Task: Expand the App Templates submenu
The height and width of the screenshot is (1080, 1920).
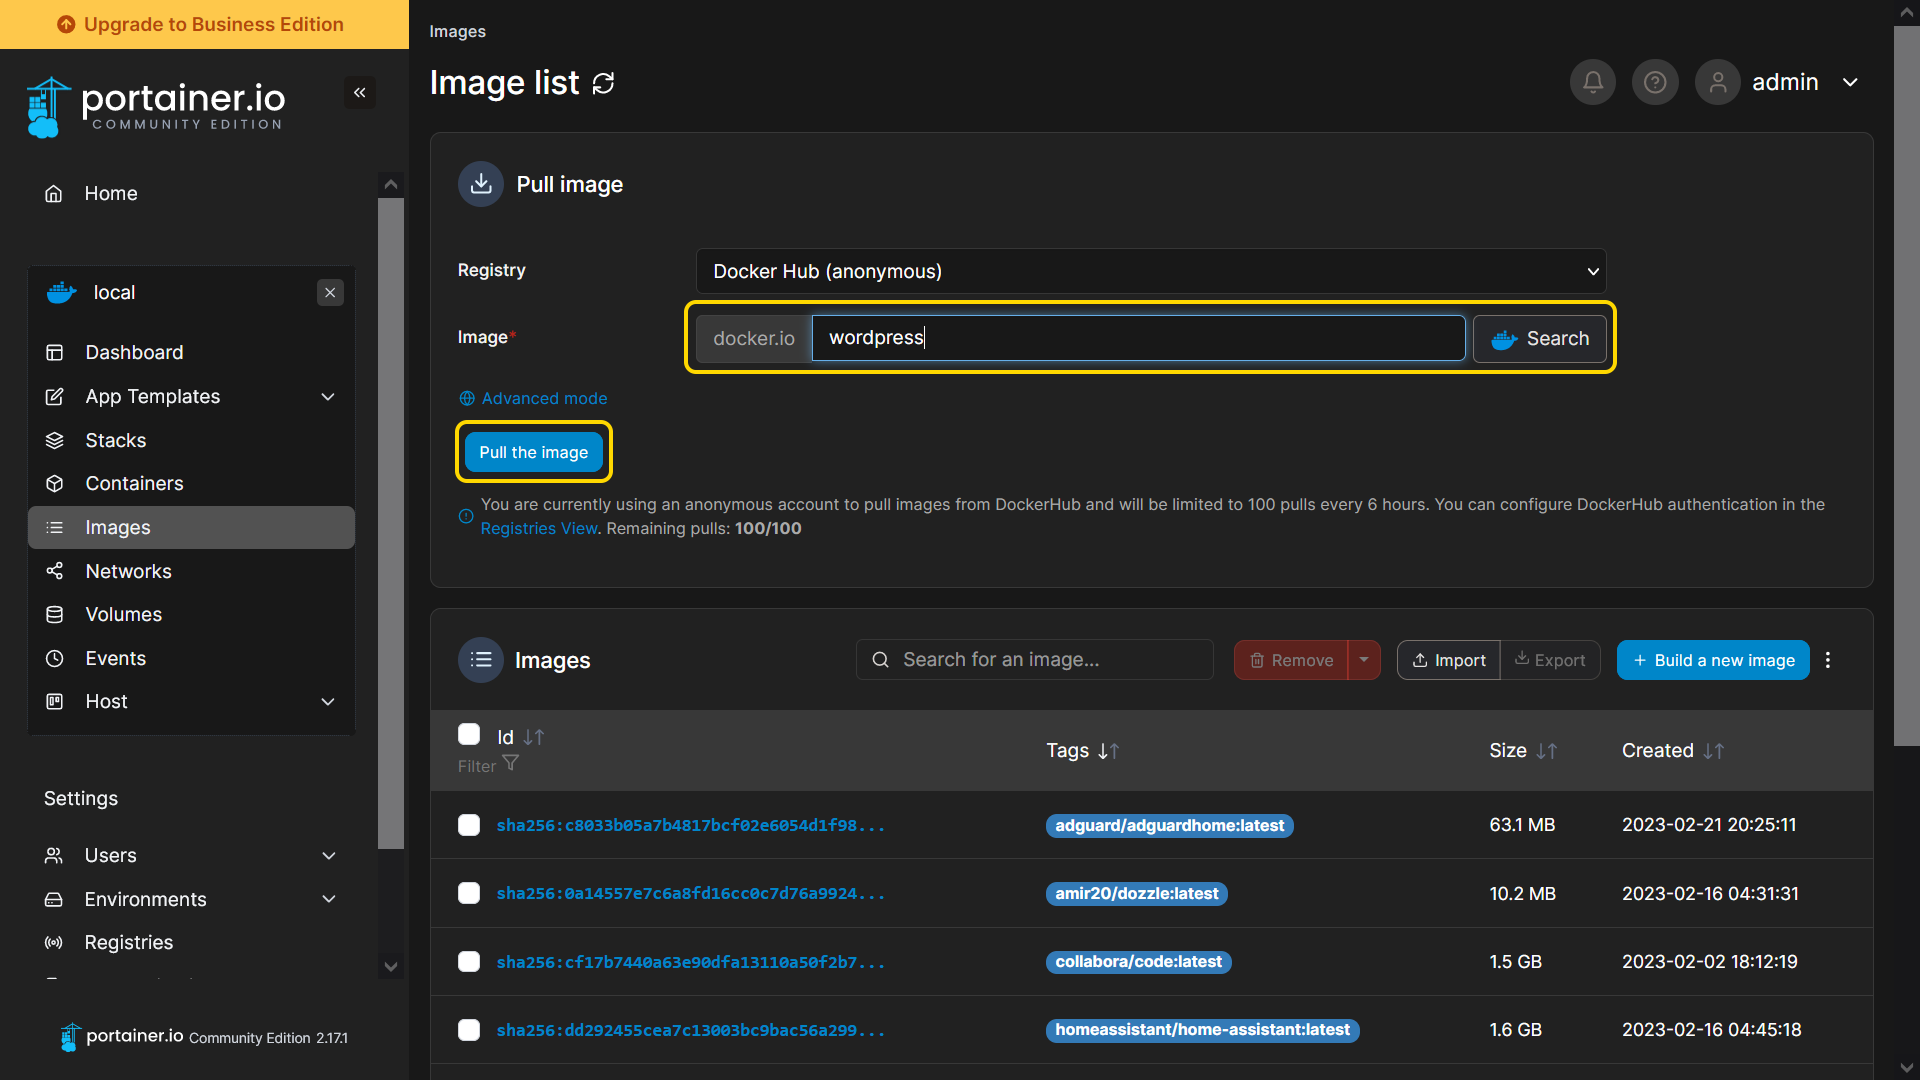Action: 328,397
